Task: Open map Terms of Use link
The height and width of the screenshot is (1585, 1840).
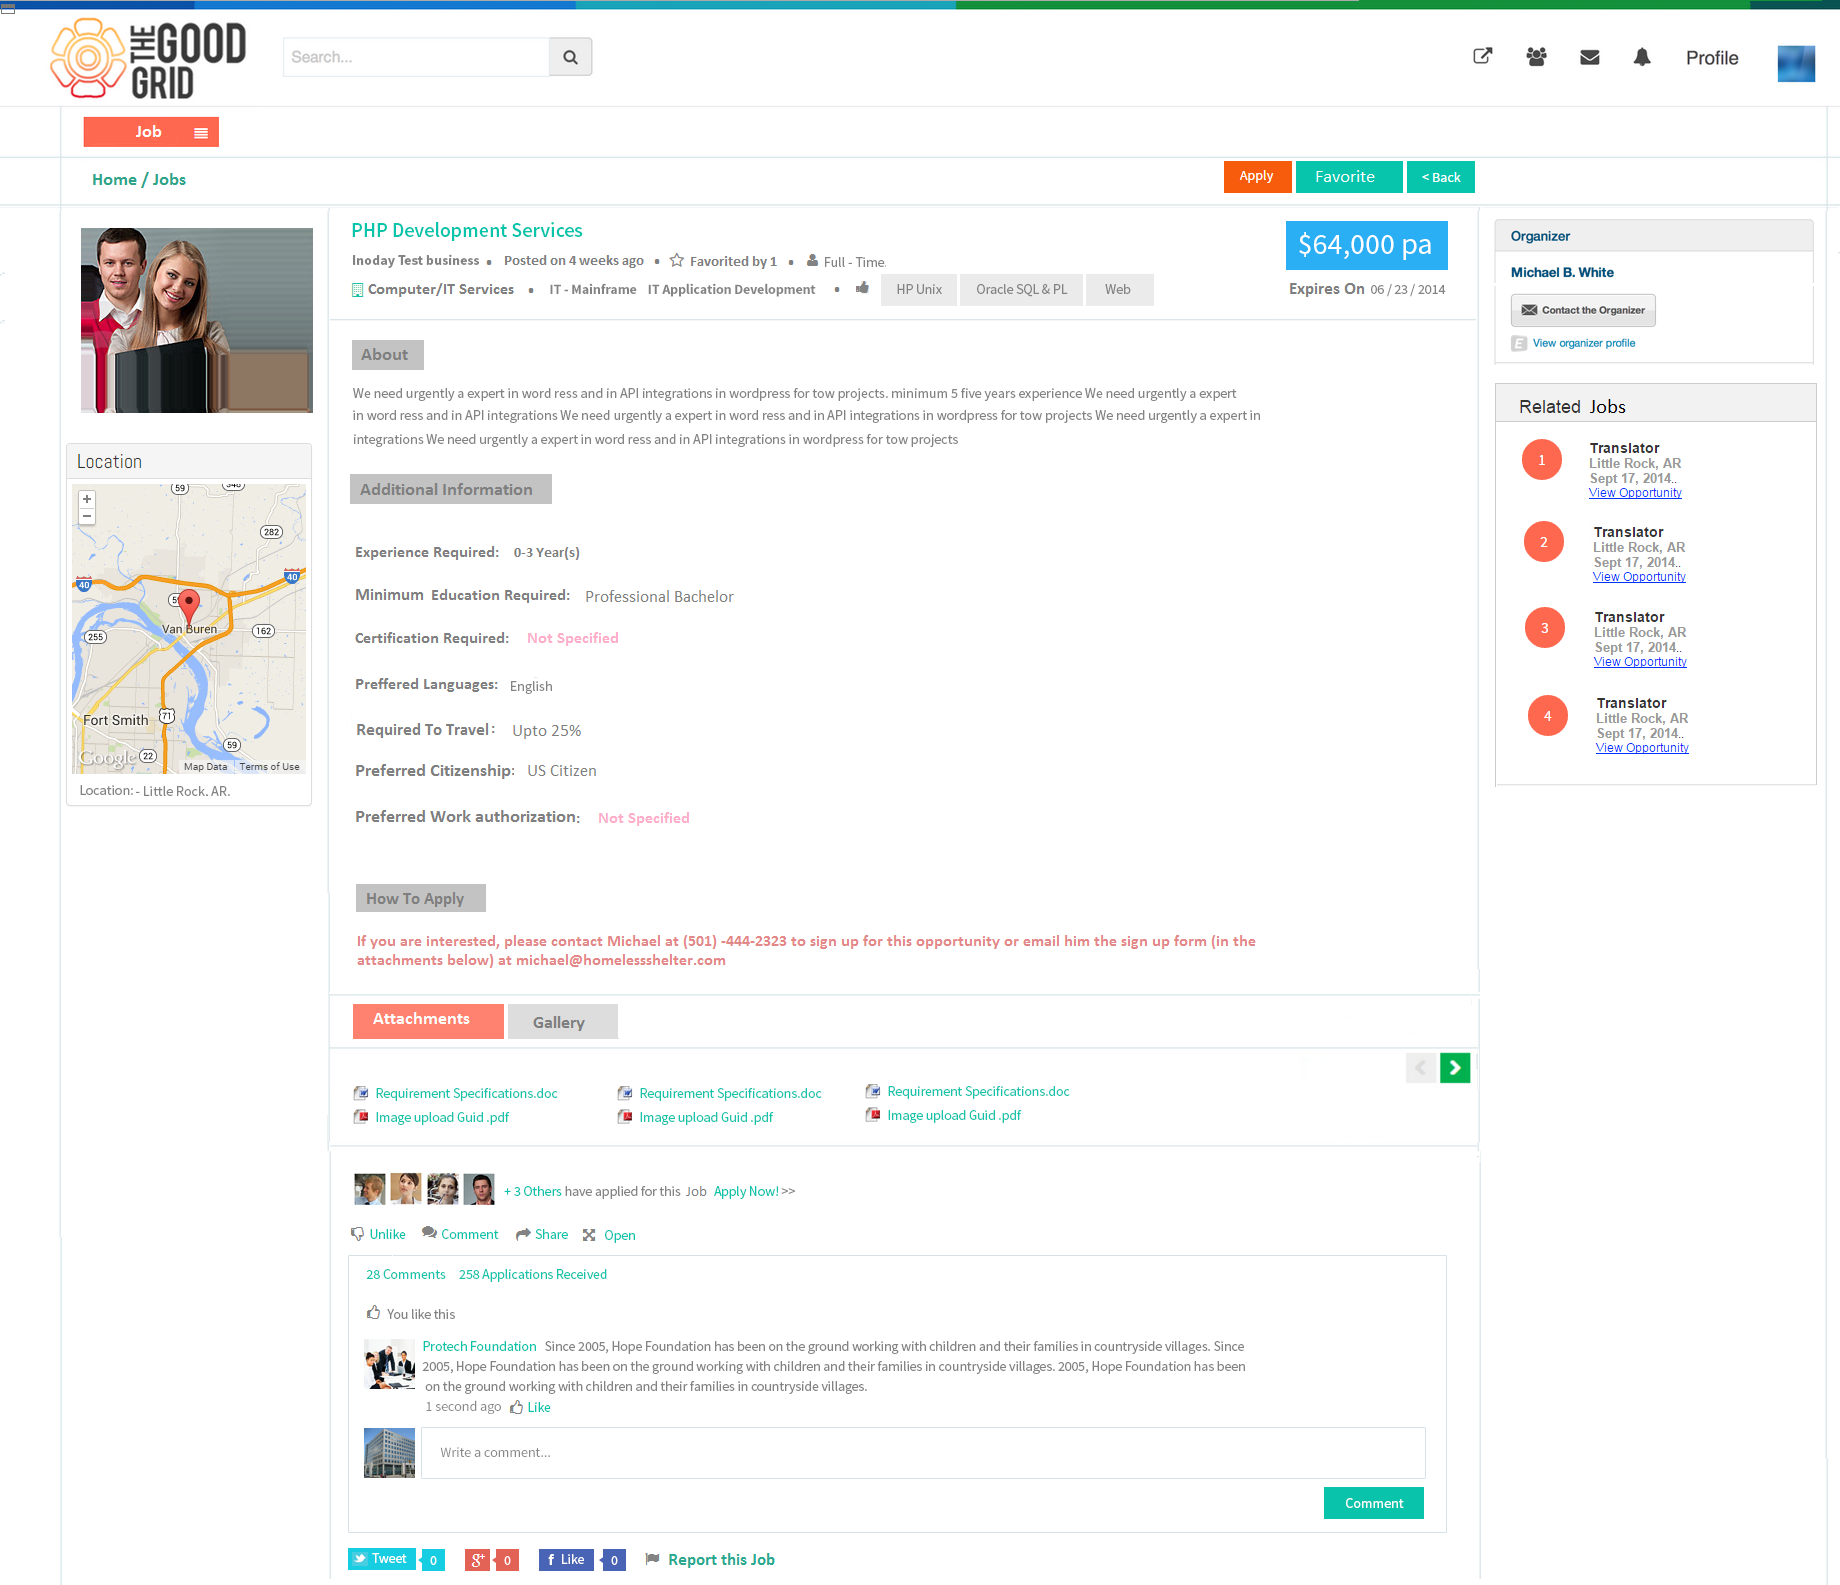Action: 269,767
